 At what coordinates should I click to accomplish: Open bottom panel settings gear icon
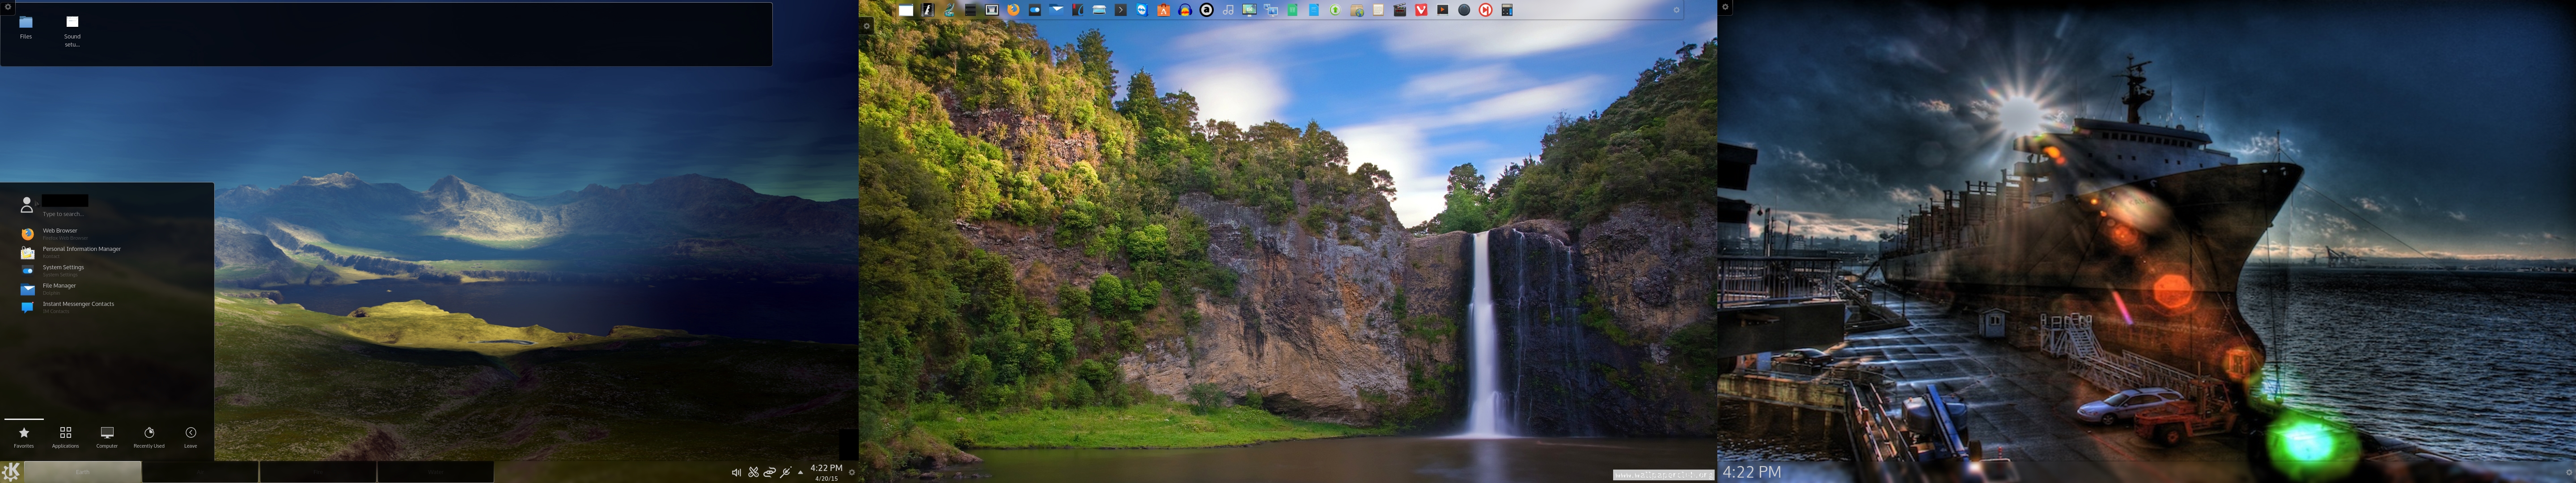click(x=852, y=472)
